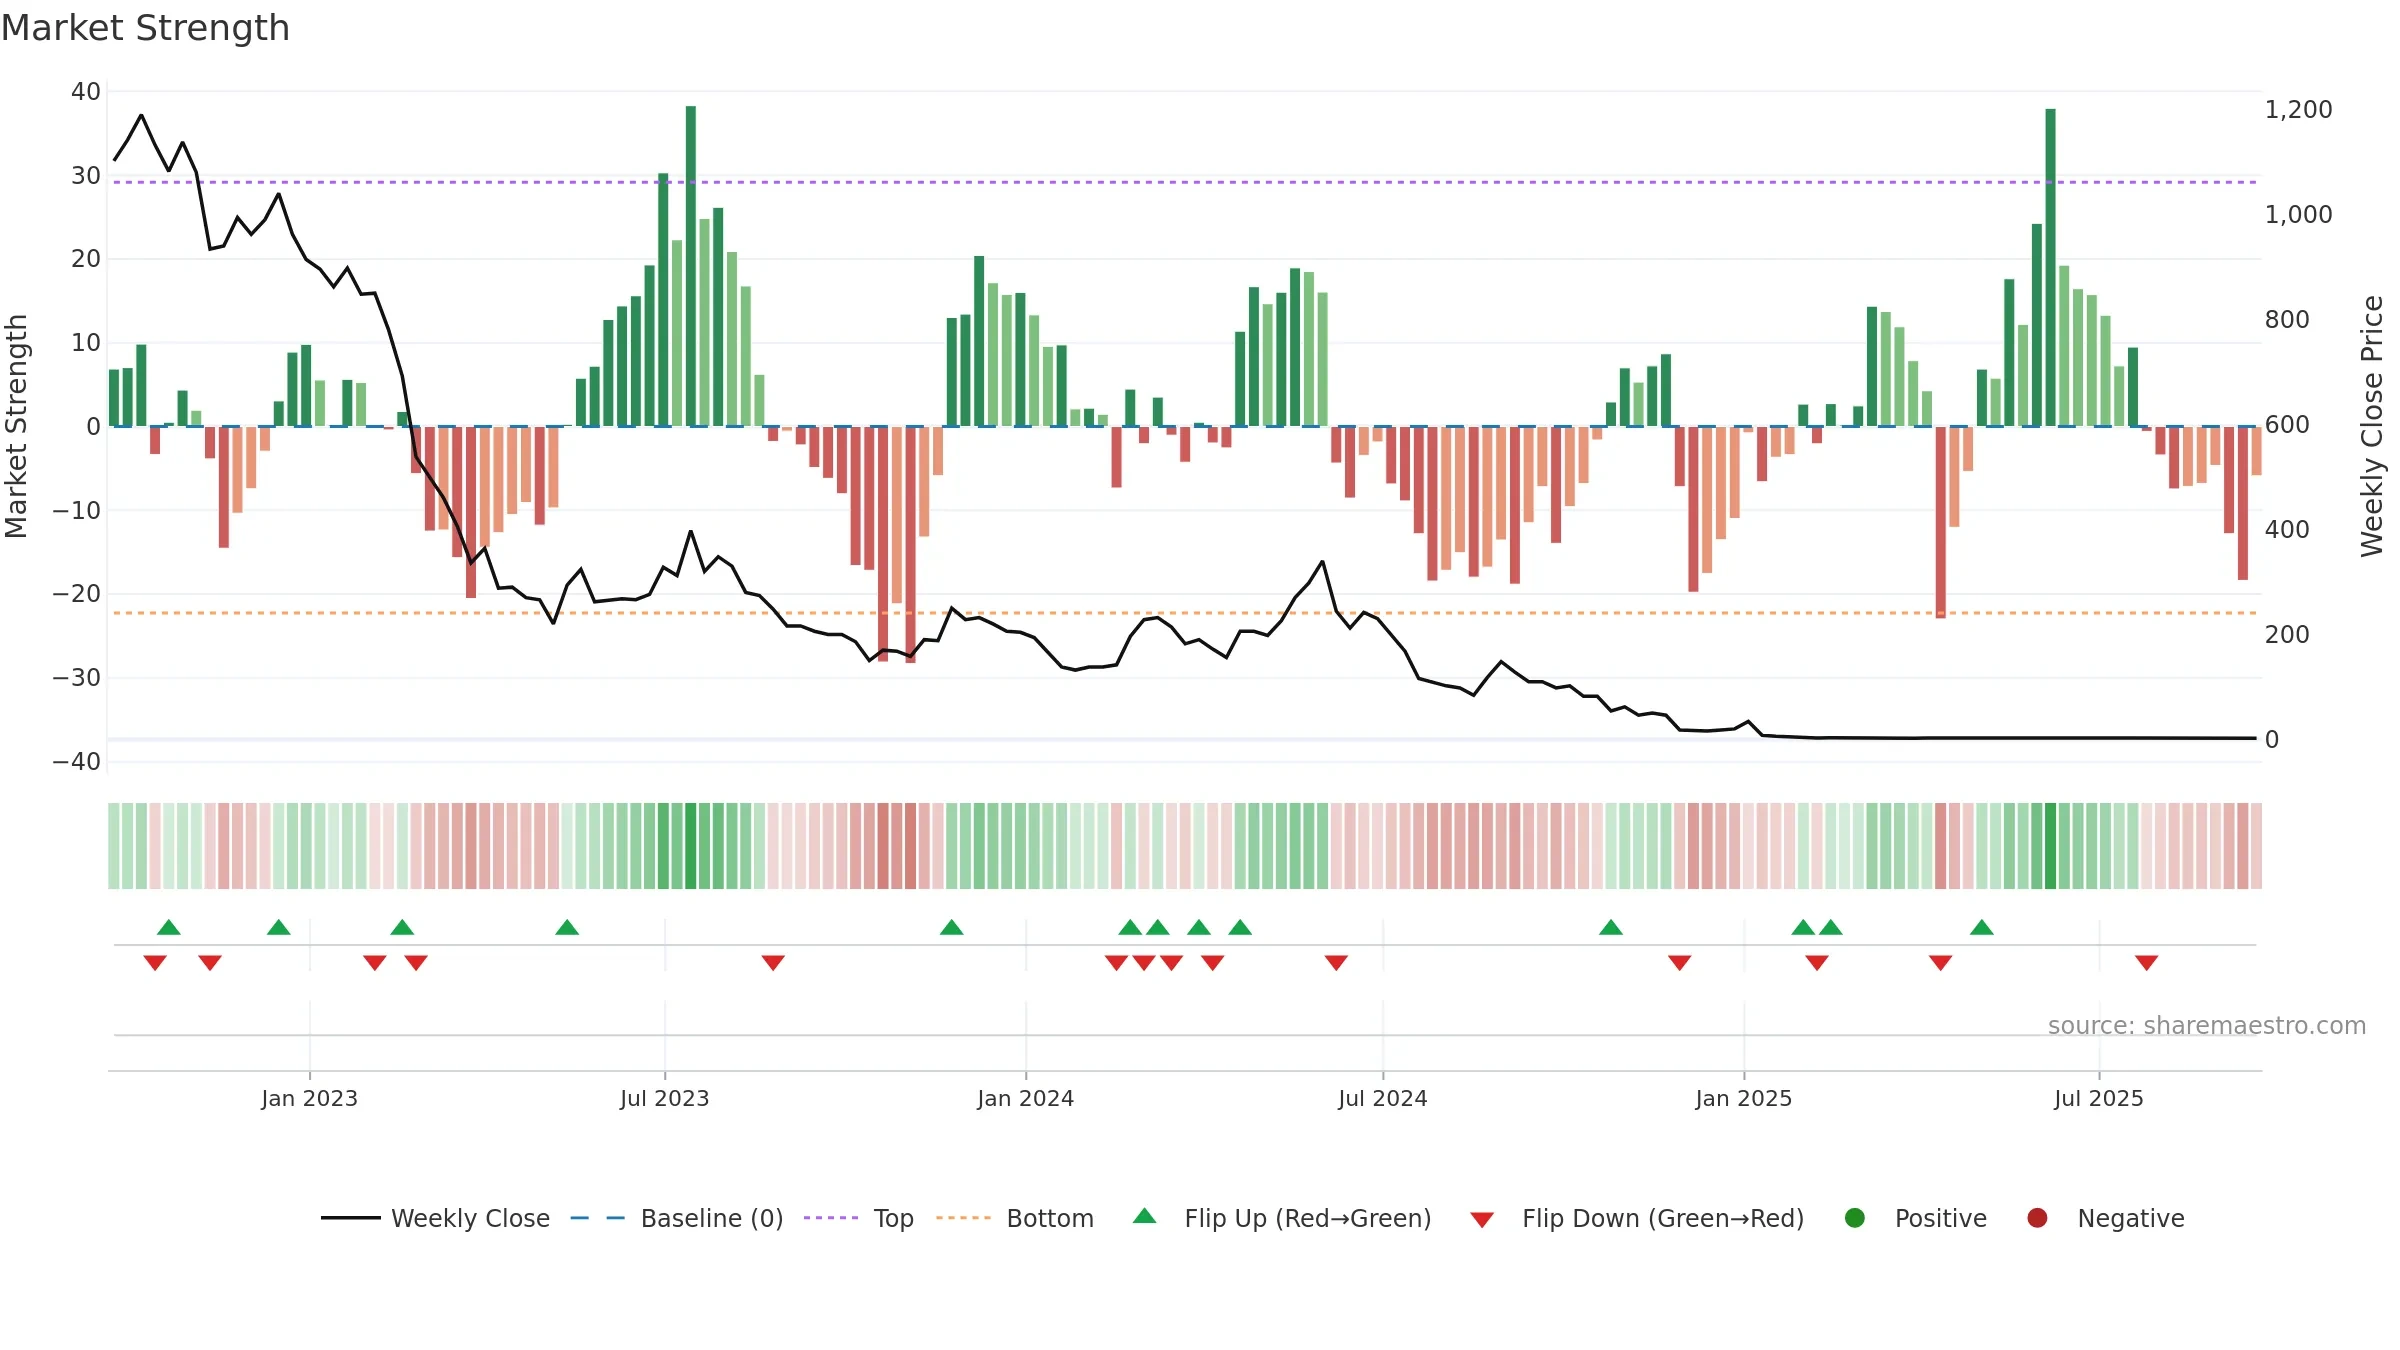Toggle Flip Up (Red→Green) legend entry
The width and height of the screenshot is (2400, 1350).
tap(1282, 1218)
